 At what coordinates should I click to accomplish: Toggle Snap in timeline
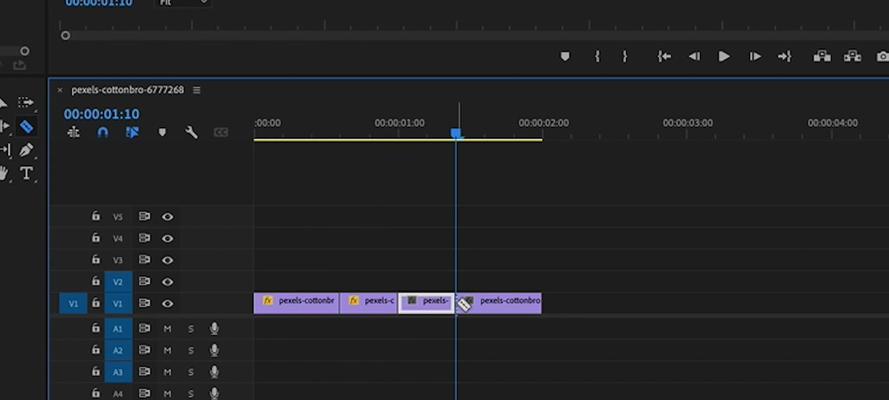coord(103,133)
